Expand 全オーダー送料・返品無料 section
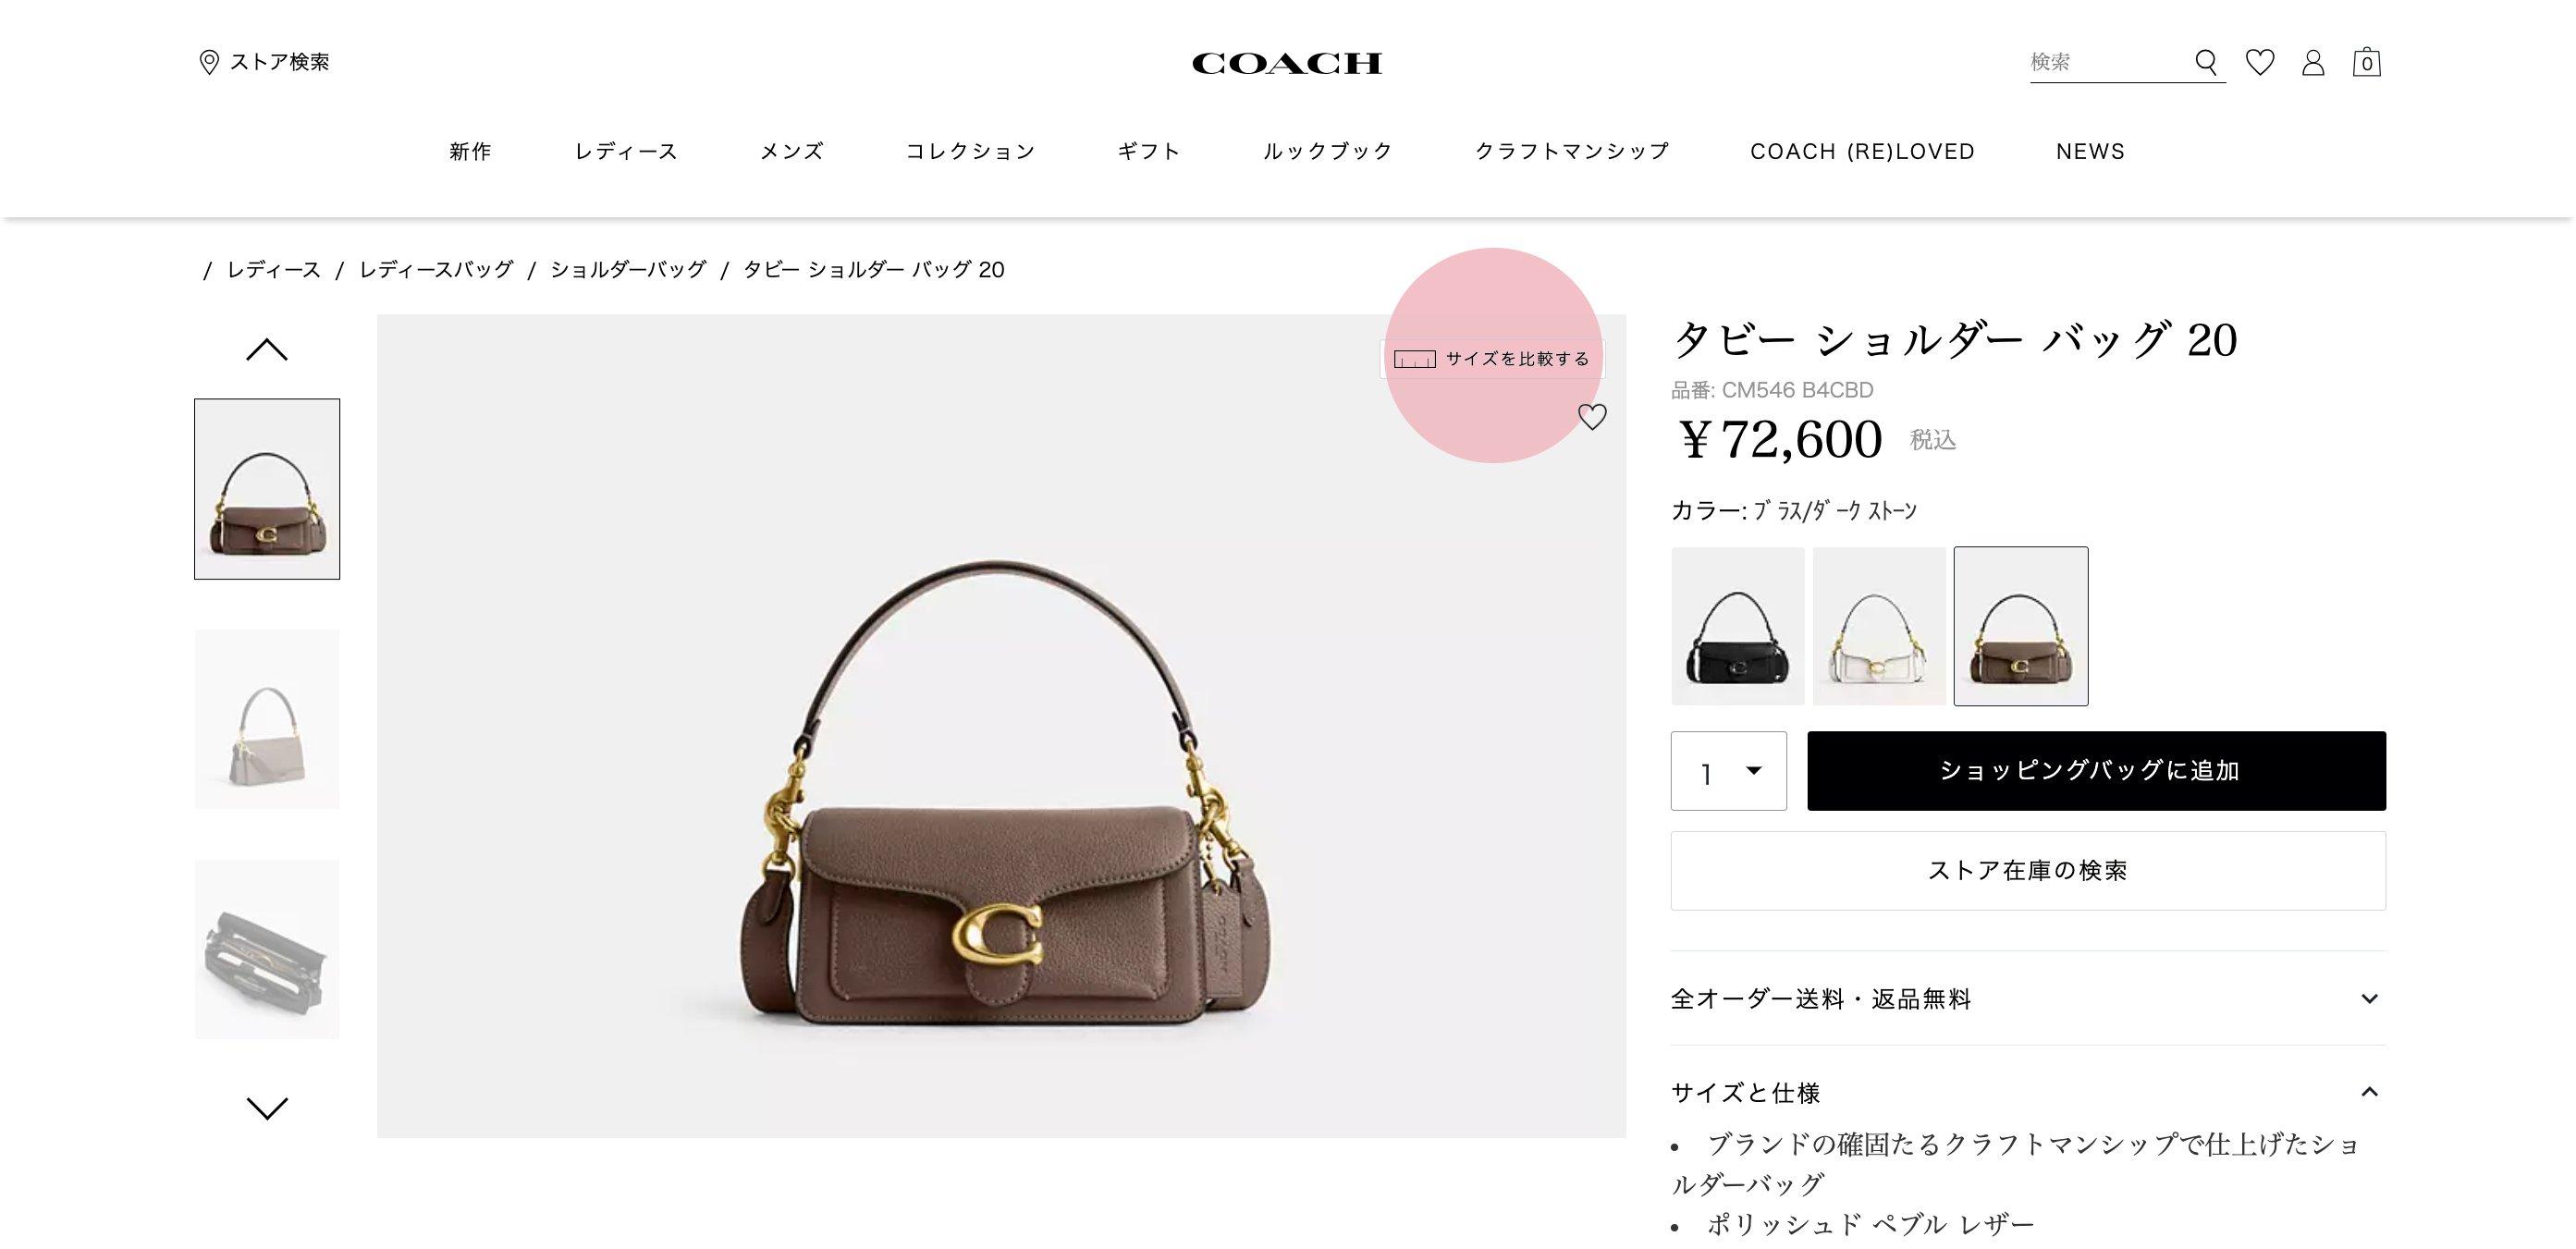The image size is (2576, 1249). coord(2028,998)
